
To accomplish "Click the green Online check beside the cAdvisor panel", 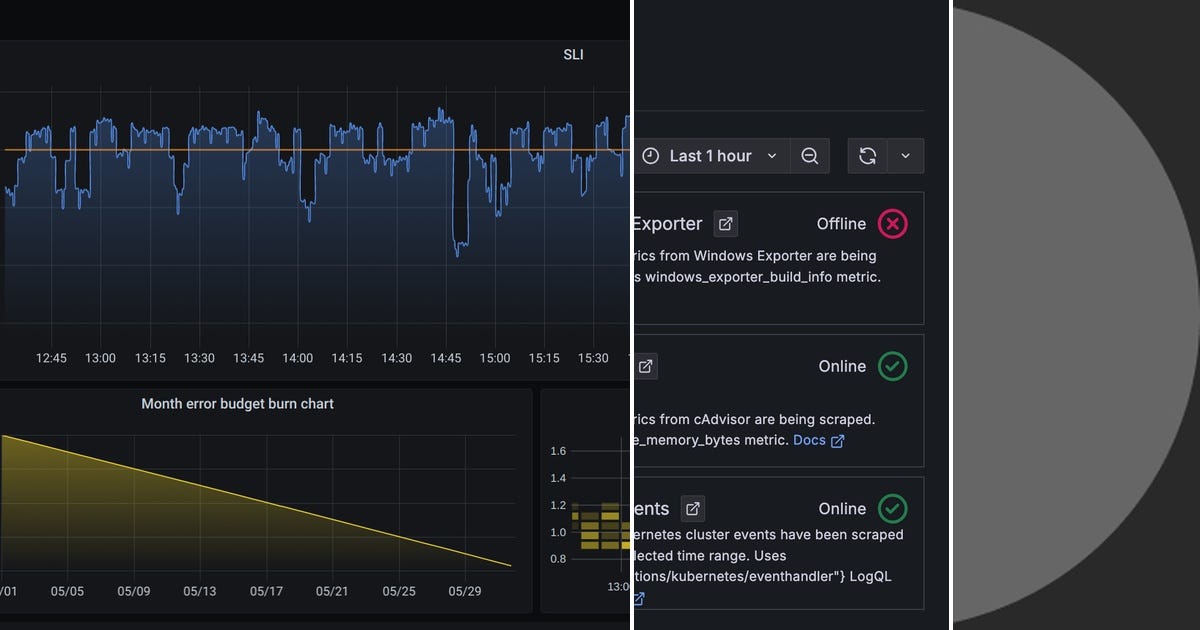I will [x=893, y=366].
